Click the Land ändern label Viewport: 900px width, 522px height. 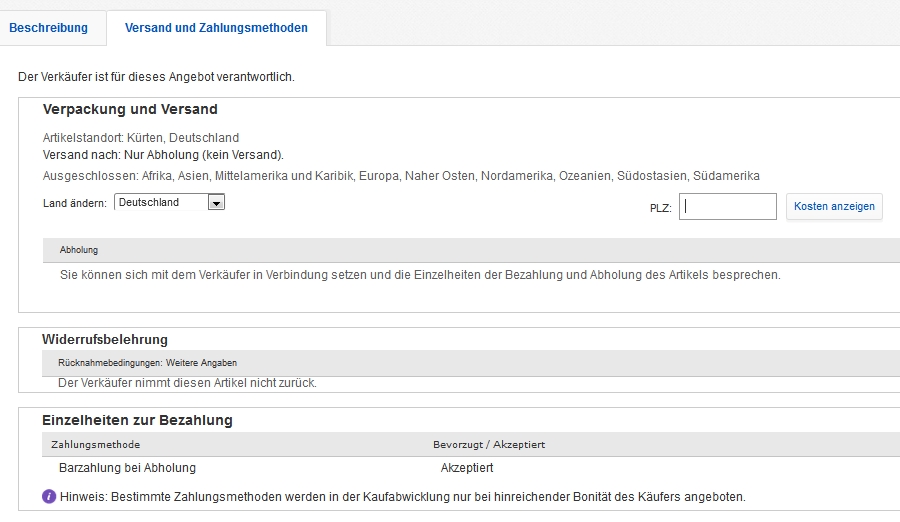pos(74,203)
